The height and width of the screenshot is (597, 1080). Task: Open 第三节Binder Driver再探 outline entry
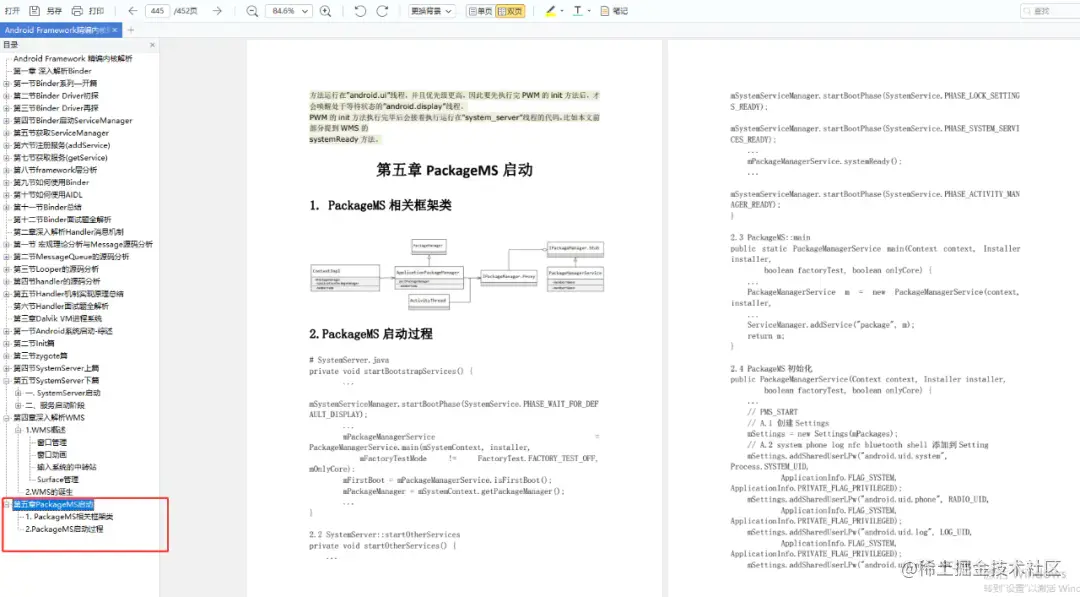point(56,108)
